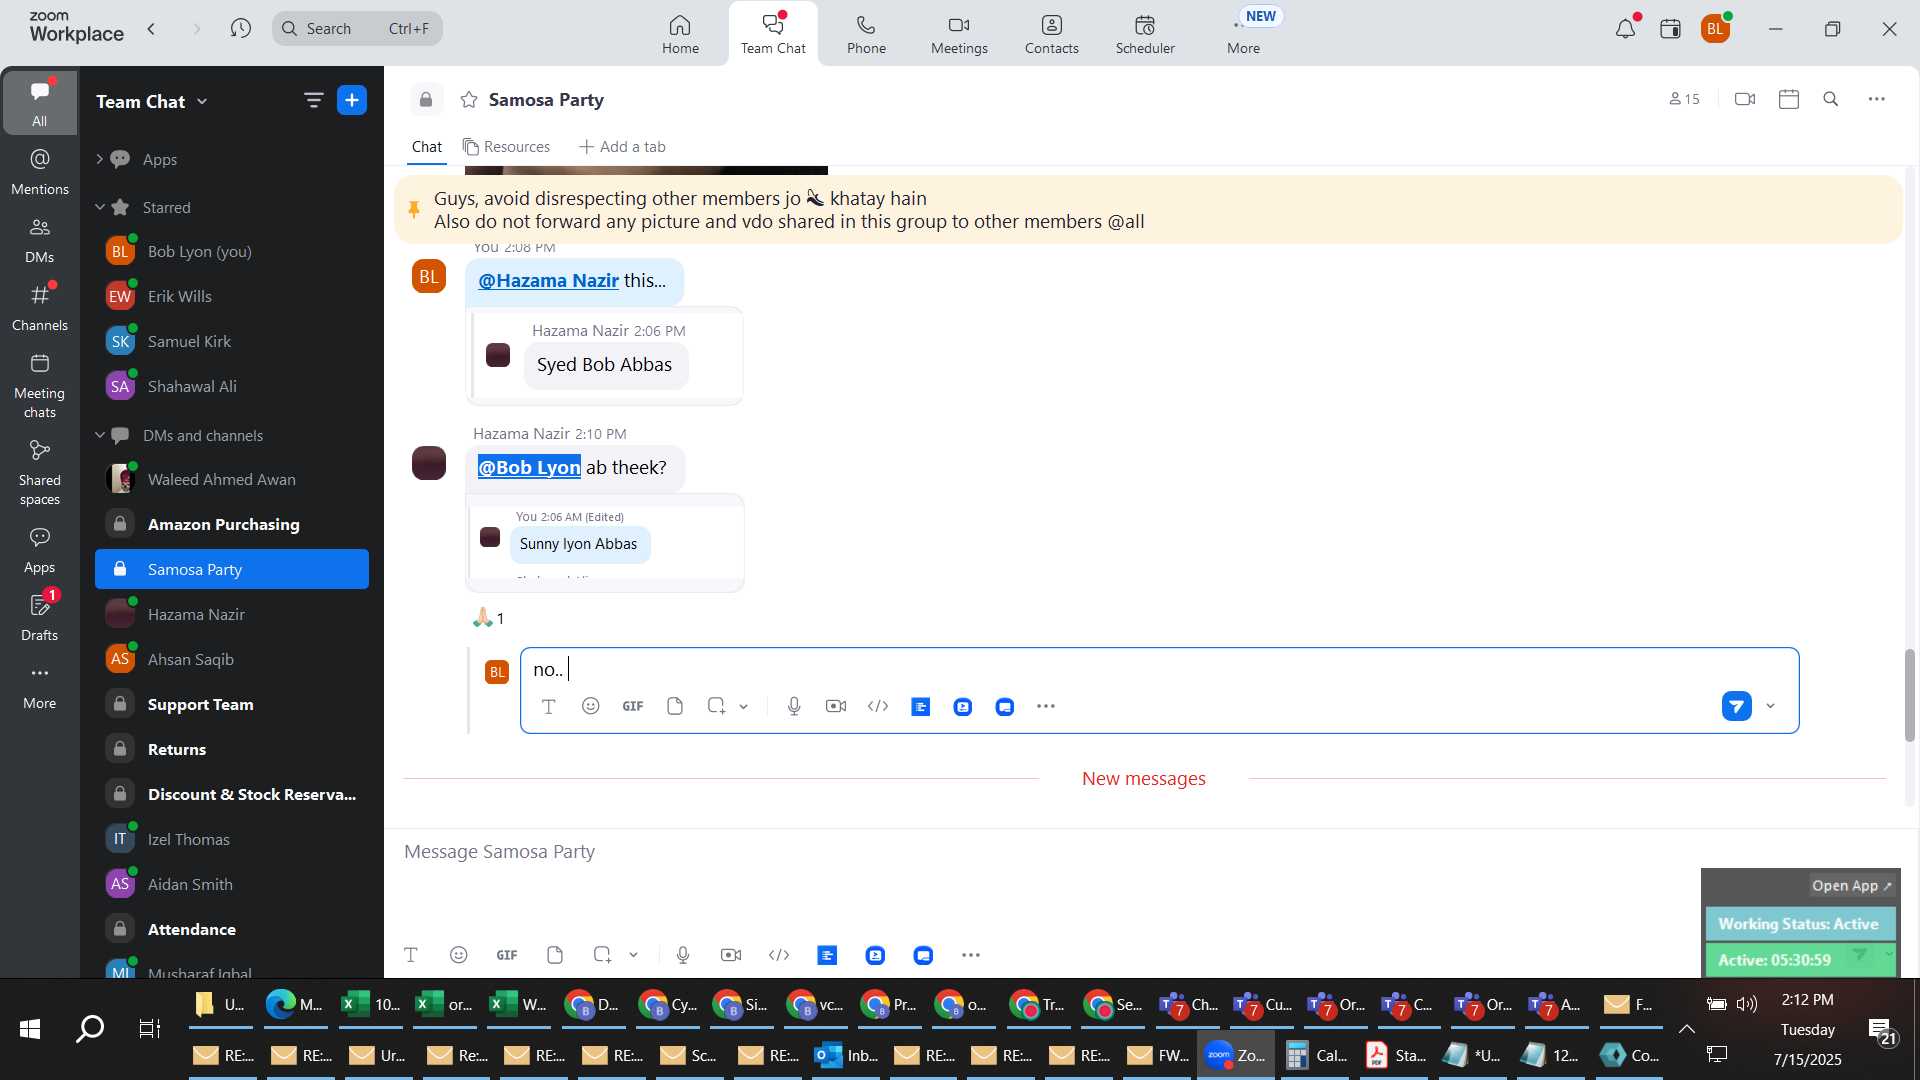Open emoji picker in reply box
Viewport: 1920px width, 1080px height.
point(591,706)
